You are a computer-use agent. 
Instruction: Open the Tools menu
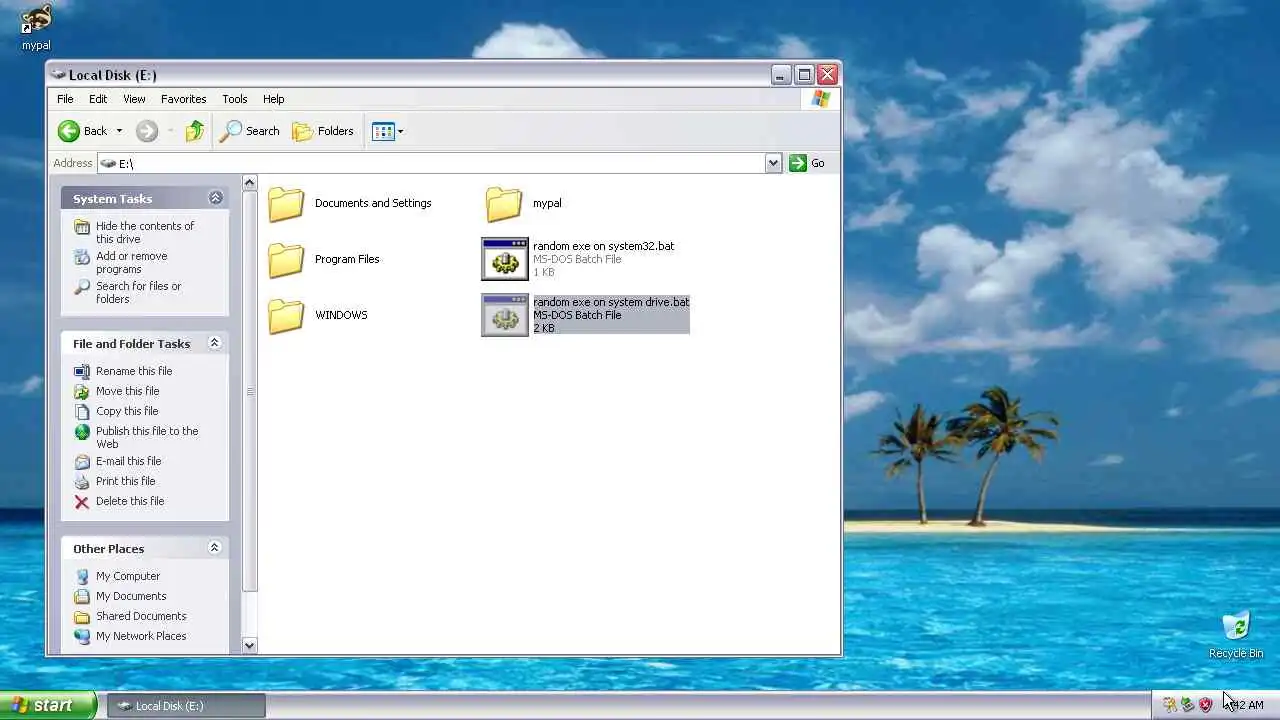[235, 99]
